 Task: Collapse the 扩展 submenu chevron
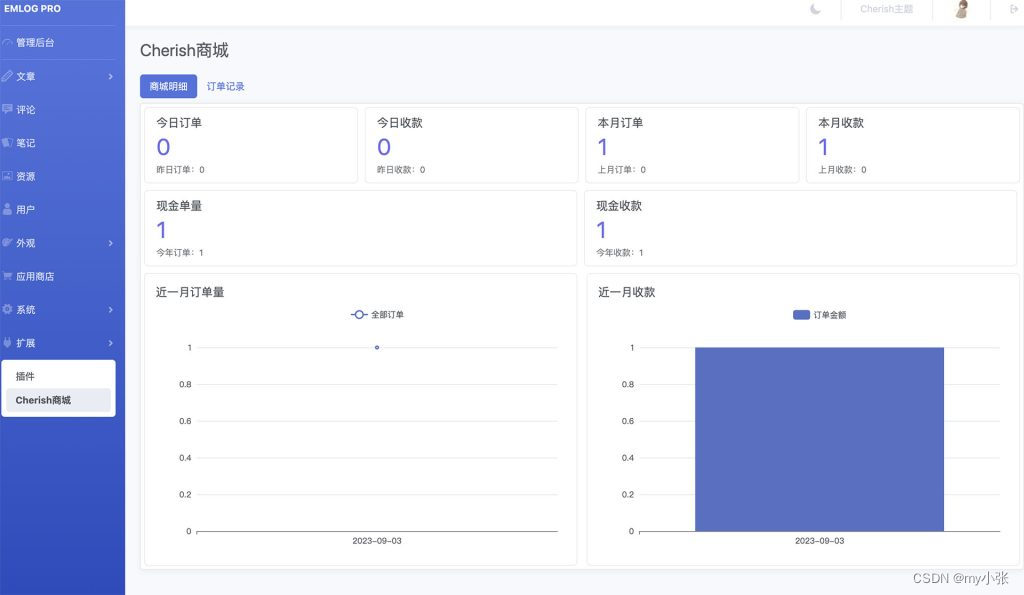click(110, 343)
